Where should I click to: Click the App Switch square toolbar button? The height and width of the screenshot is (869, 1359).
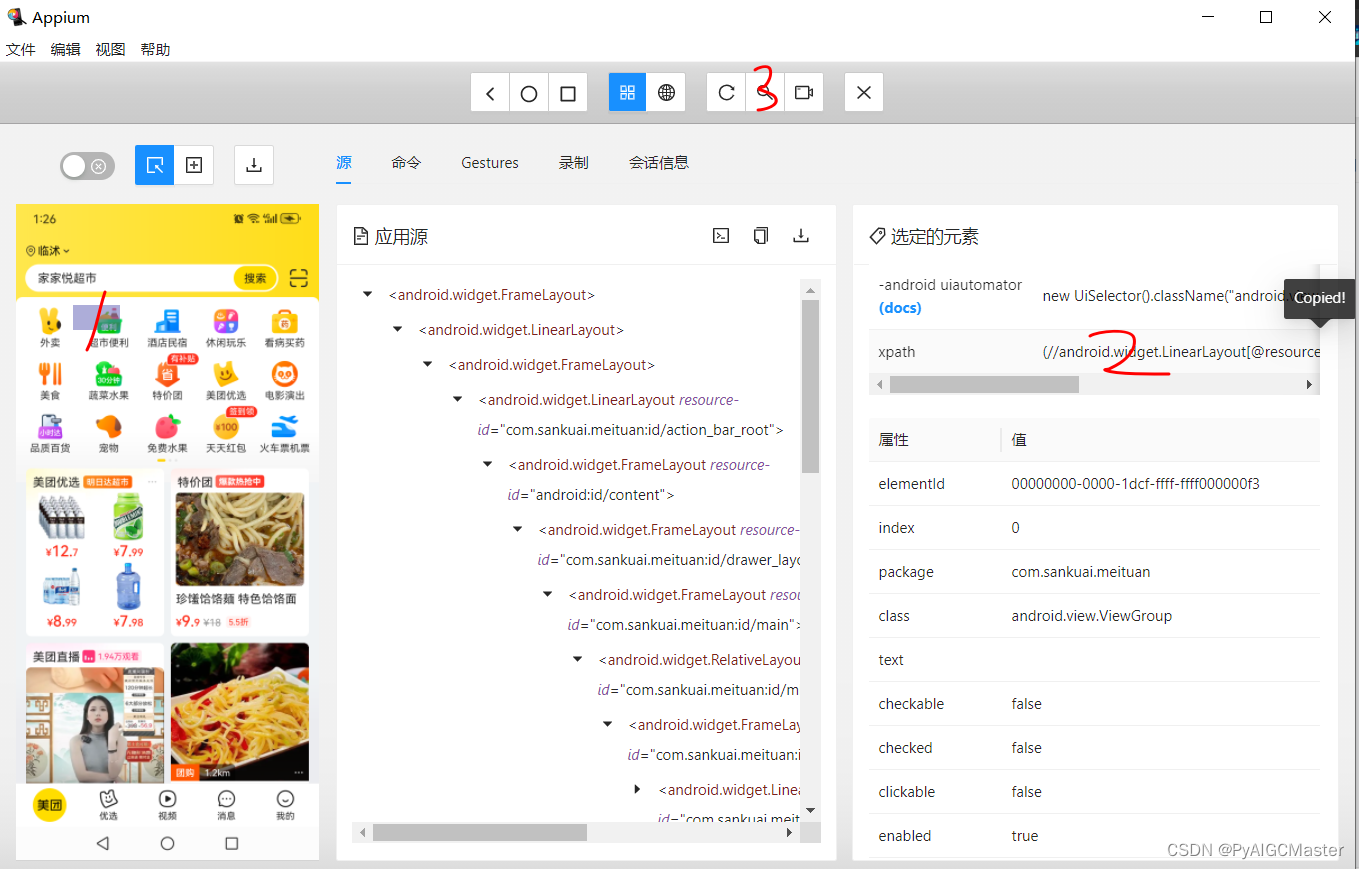568,93
